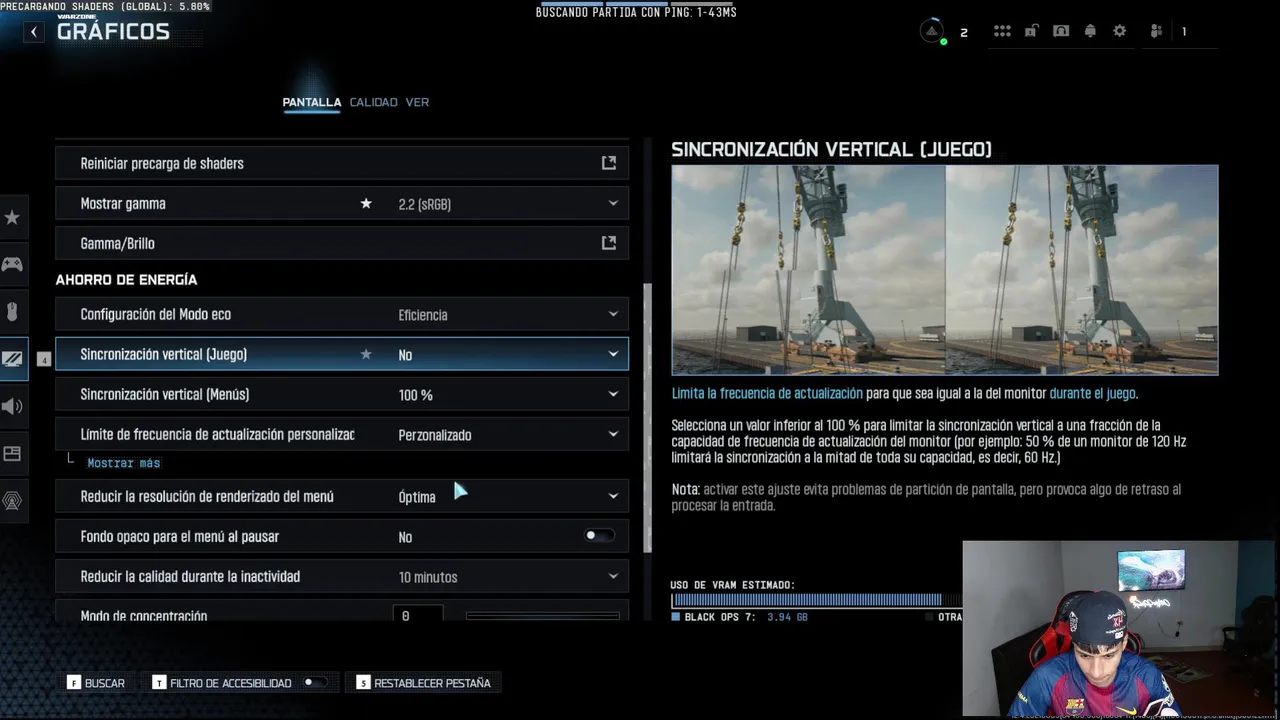Click the 'Eficiencia' value
The image size is (1280, 720).
pyautogui.click(x=423, y=315)
